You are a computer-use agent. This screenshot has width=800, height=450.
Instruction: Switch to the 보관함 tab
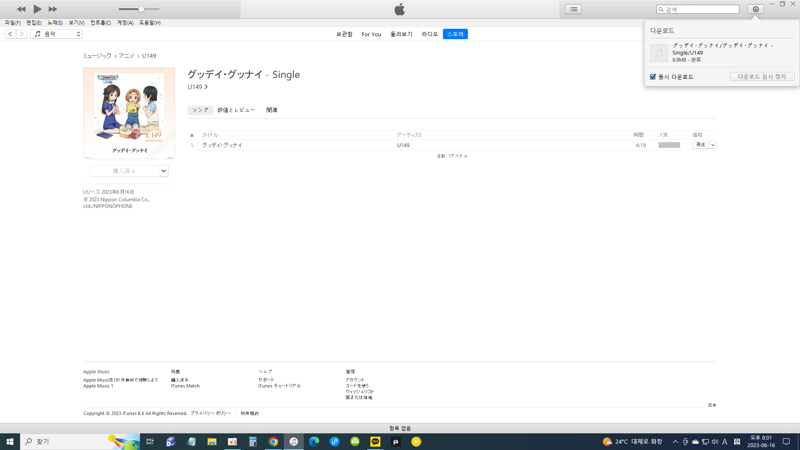[344, 34]
